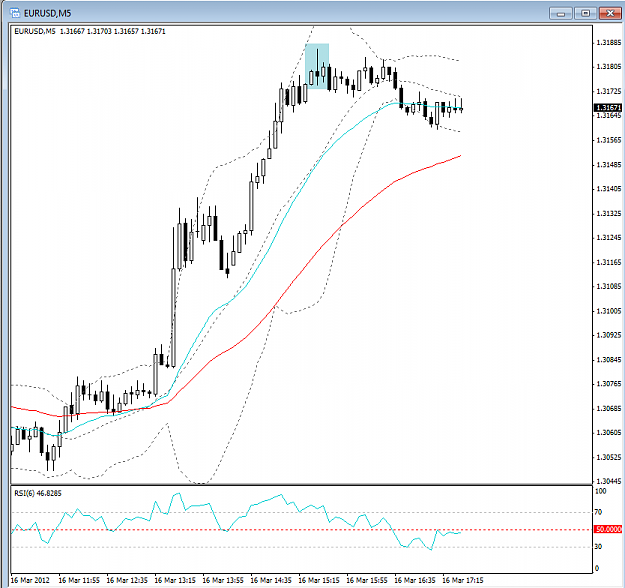Click the time axis label '16 Mar 11:55'
Screen dimensions: 625x588
point(79,580)
